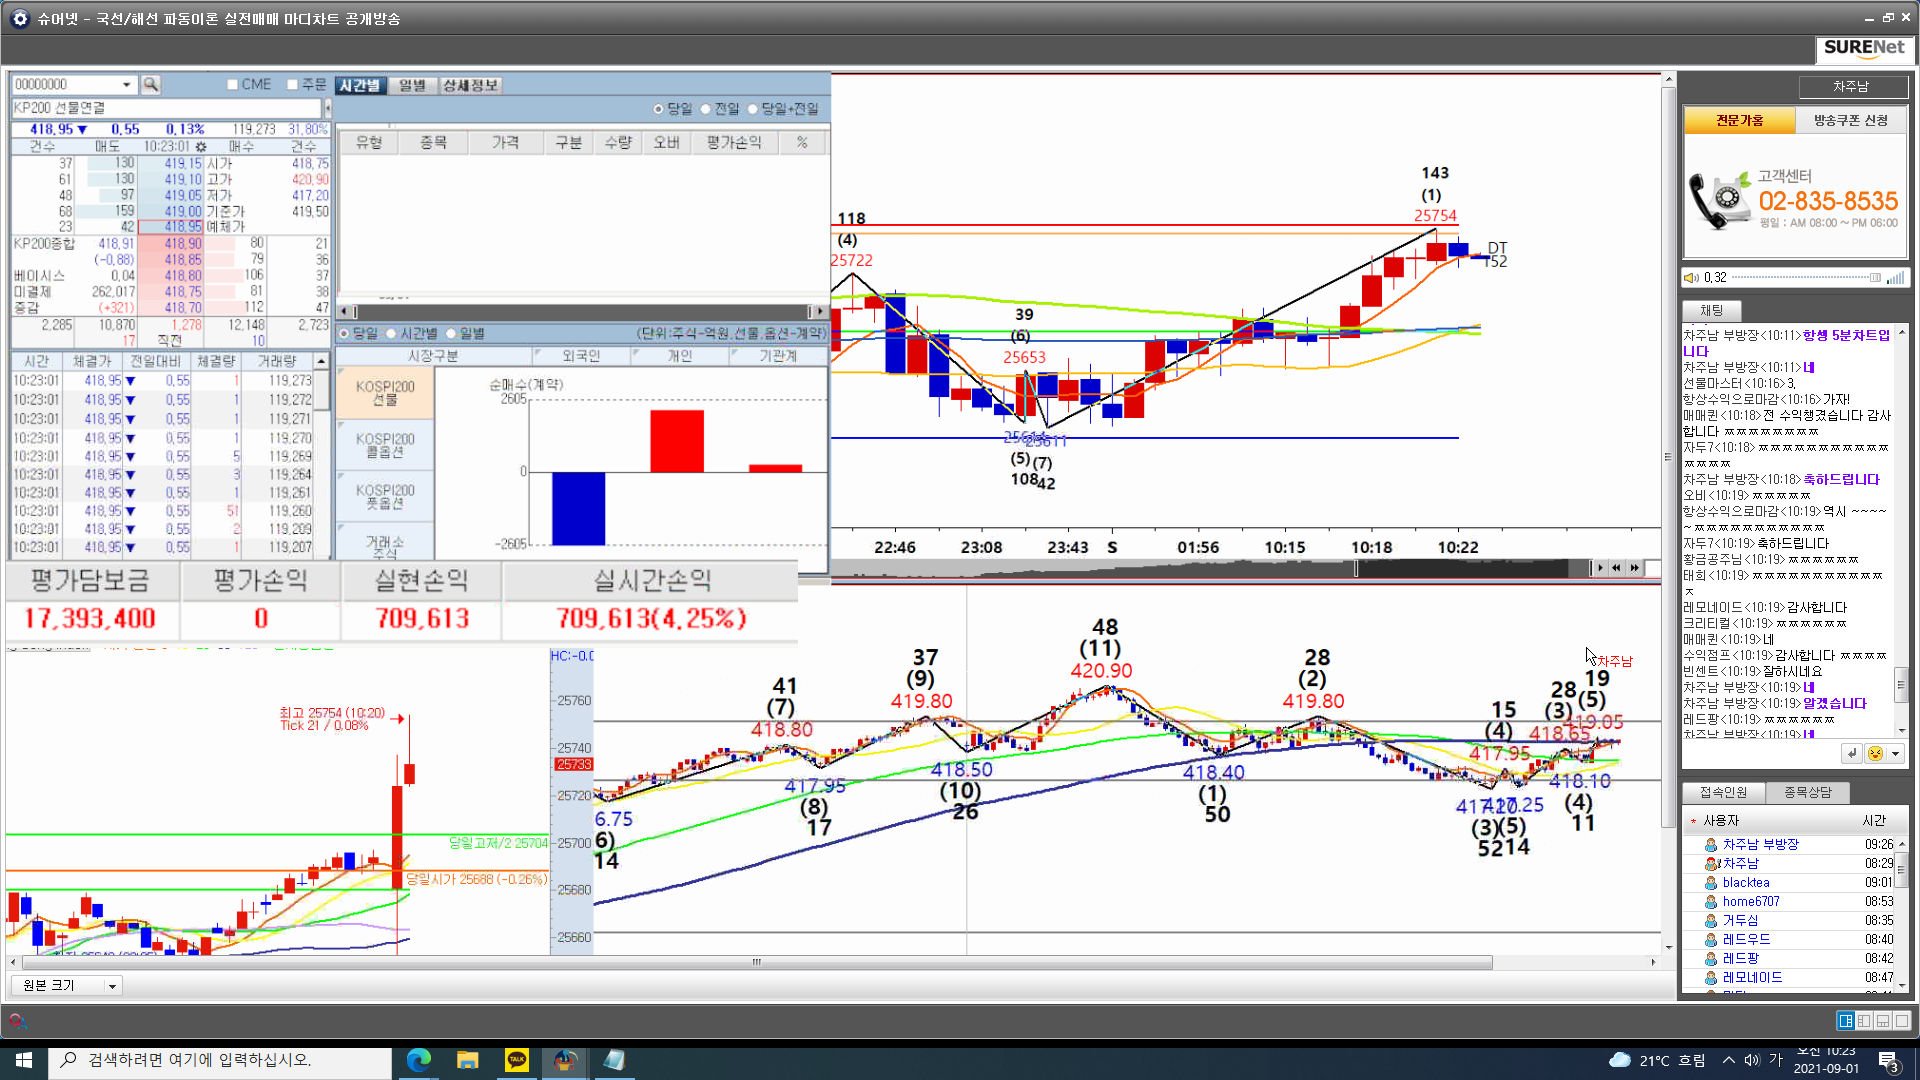Click the 방송쿠폰 신청 button
1920x1080 pixels.
1851,120
